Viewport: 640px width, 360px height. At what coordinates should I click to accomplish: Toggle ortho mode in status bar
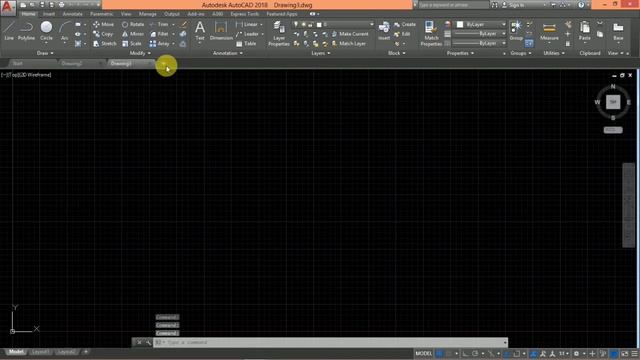pos(465,353)
